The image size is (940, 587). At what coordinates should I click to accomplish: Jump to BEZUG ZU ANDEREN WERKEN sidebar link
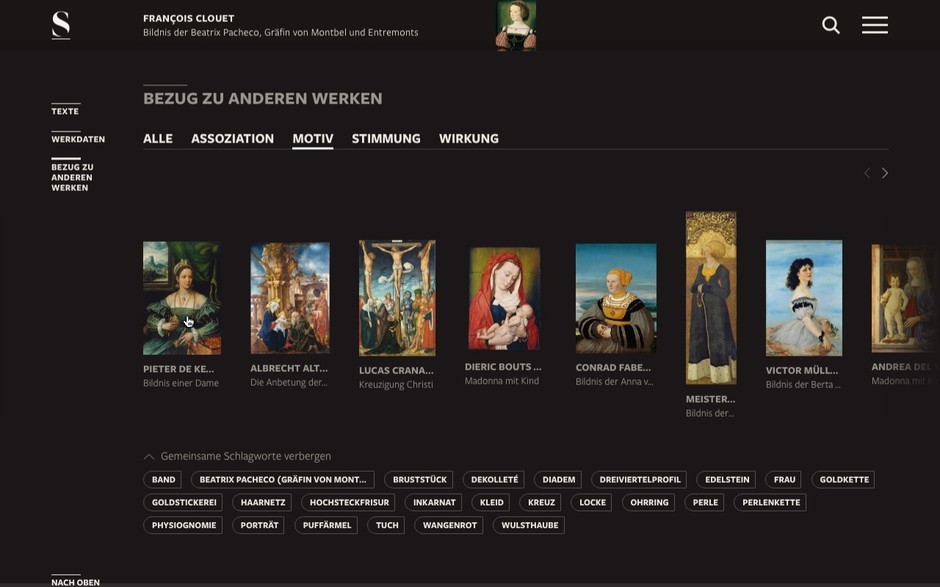[72, 177]
